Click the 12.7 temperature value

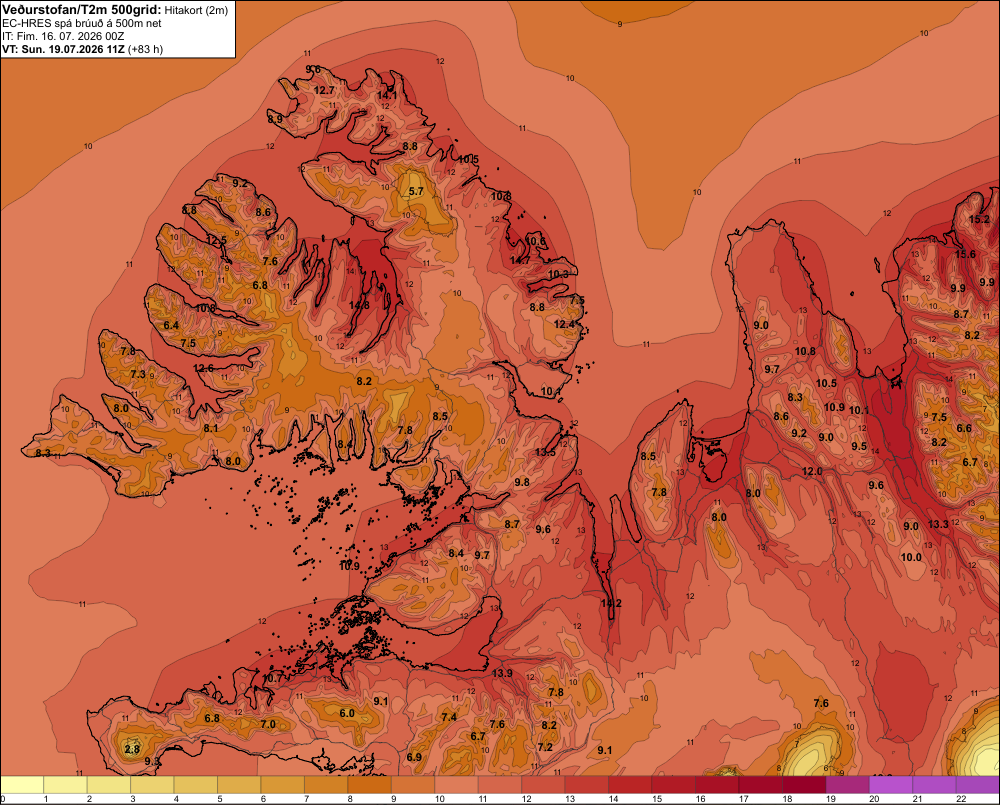point(324,90)
